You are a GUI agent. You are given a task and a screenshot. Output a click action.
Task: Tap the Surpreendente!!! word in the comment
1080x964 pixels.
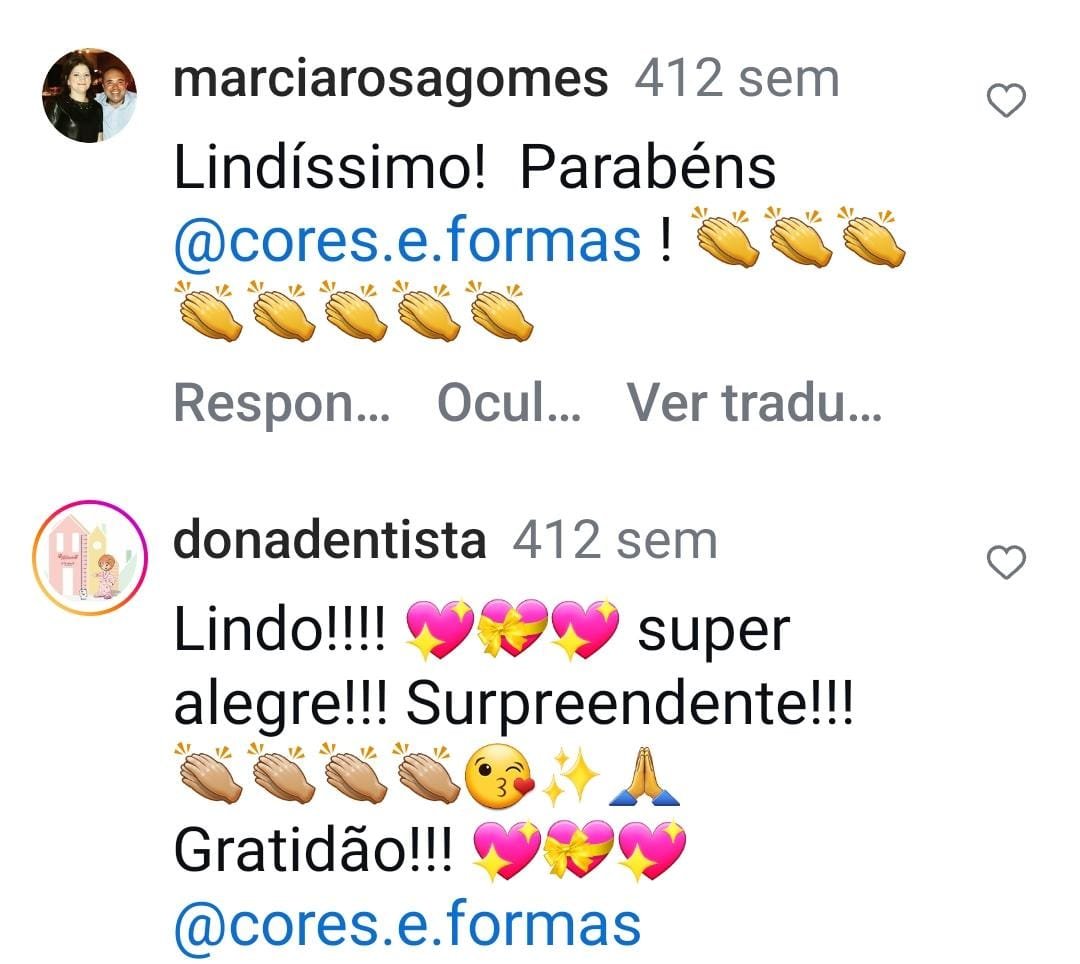[630, 706]
